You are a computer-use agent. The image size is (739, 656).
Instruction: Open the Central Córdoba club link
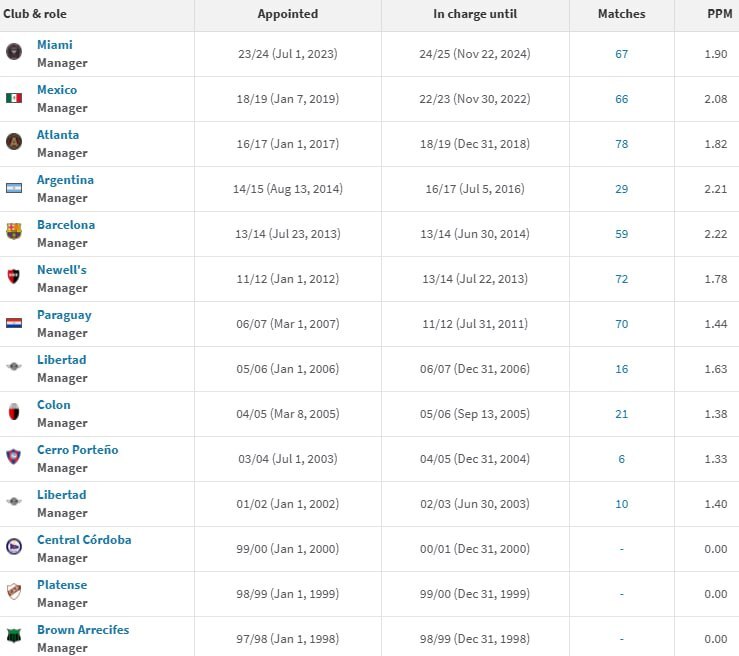[x=84, y=540]
